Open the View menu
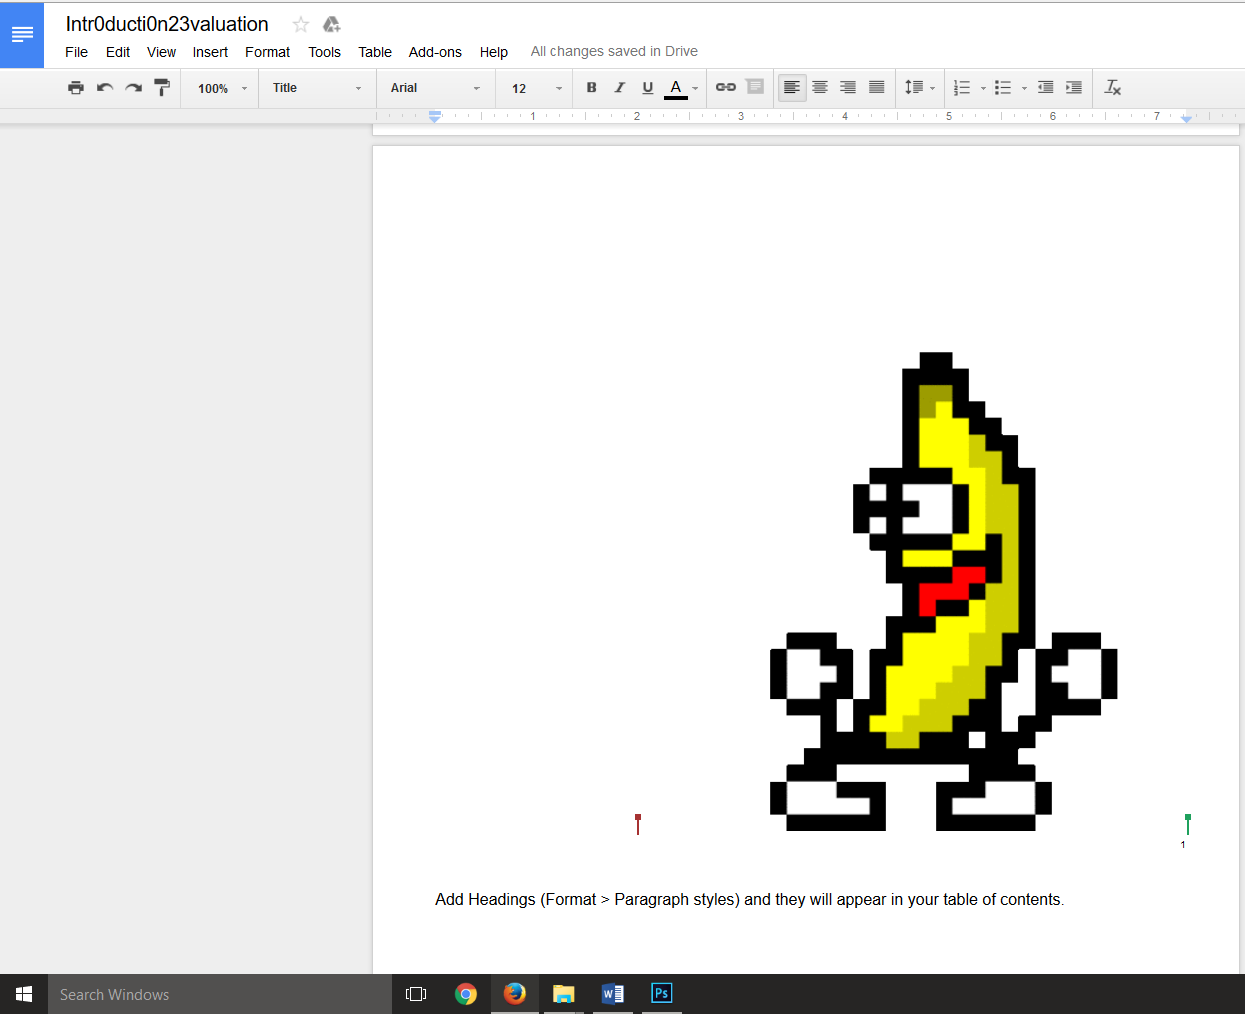The height and width of the screenshot is (1014, 1245). [161, 52]
